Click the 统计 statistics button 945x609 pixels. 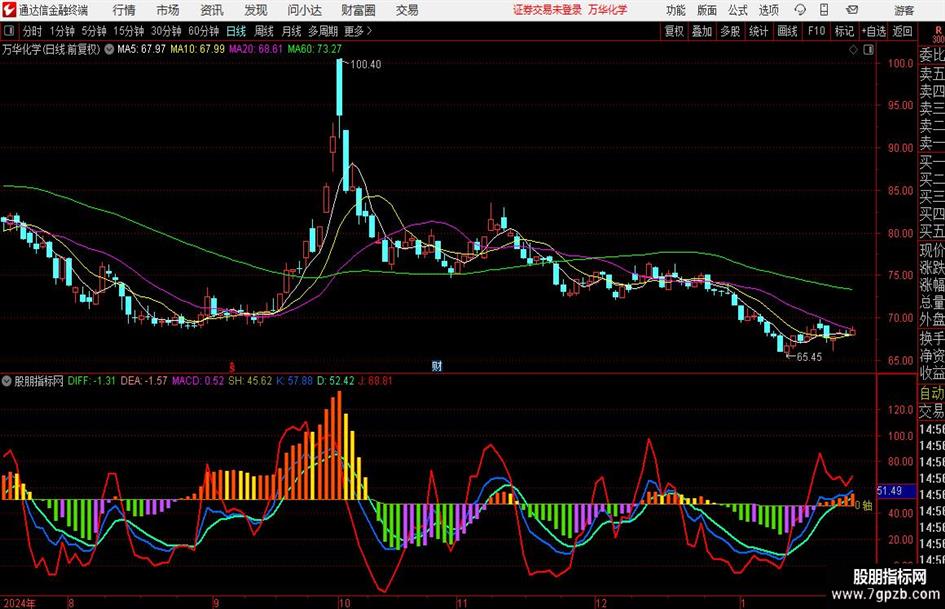click(x=758, y=31)
